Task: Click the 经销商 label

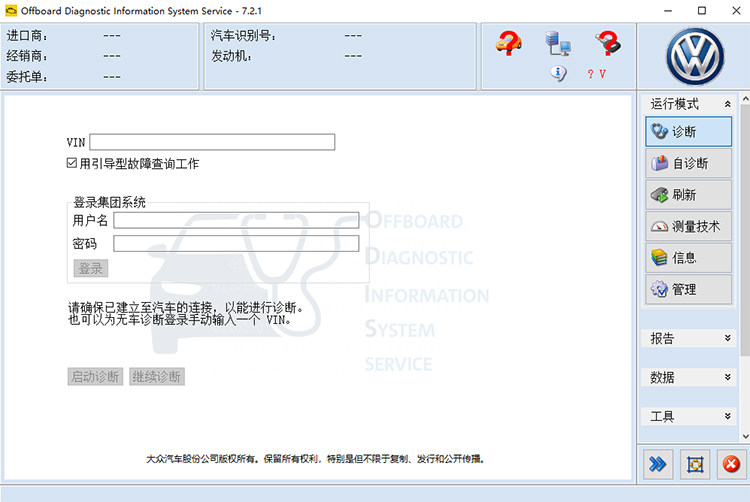Action: tap(27, 56)
